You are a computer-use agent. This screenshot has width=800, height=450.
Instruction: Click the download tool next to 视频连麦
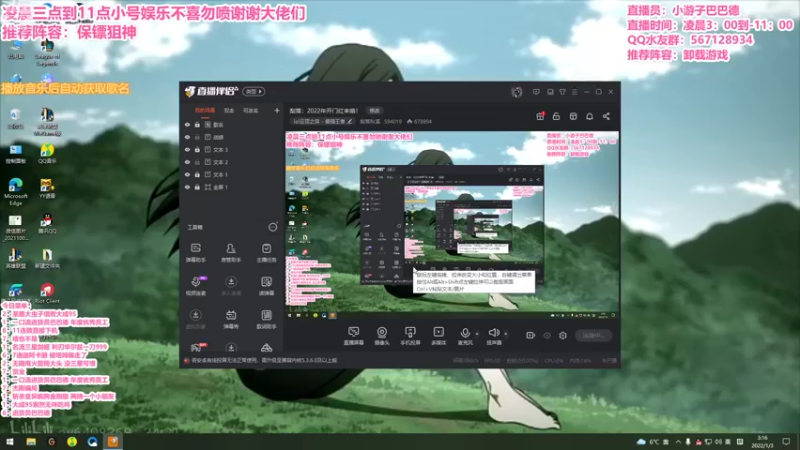(231, 286)
